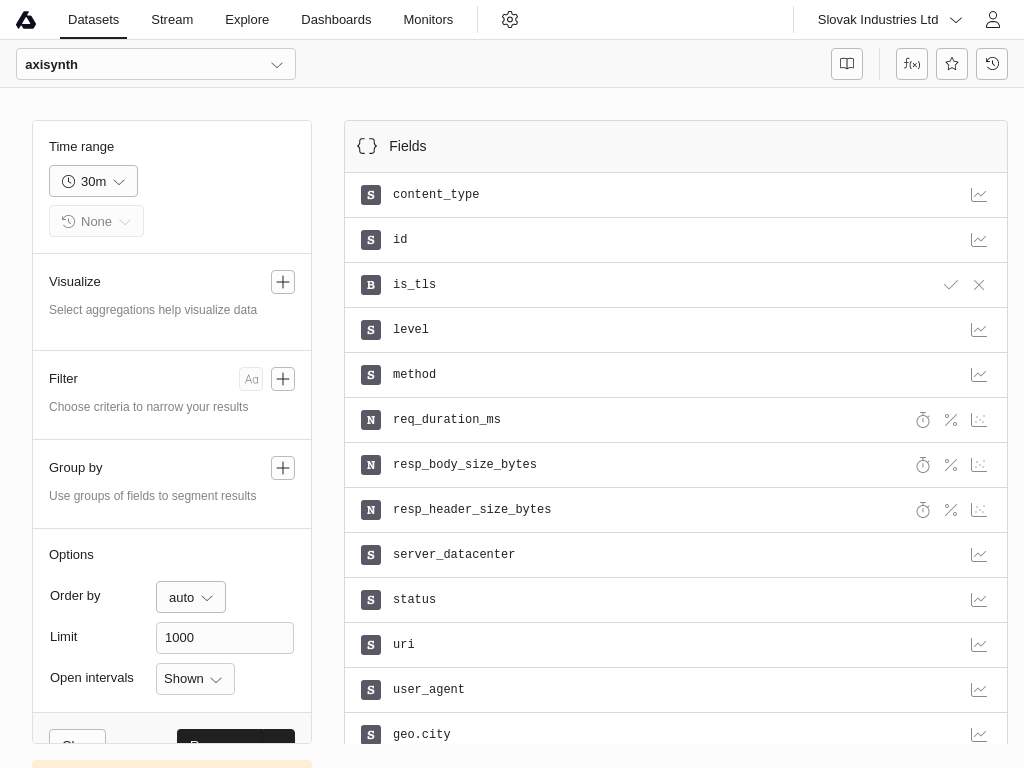Select true checkmark for is_tls

point(951,285)
